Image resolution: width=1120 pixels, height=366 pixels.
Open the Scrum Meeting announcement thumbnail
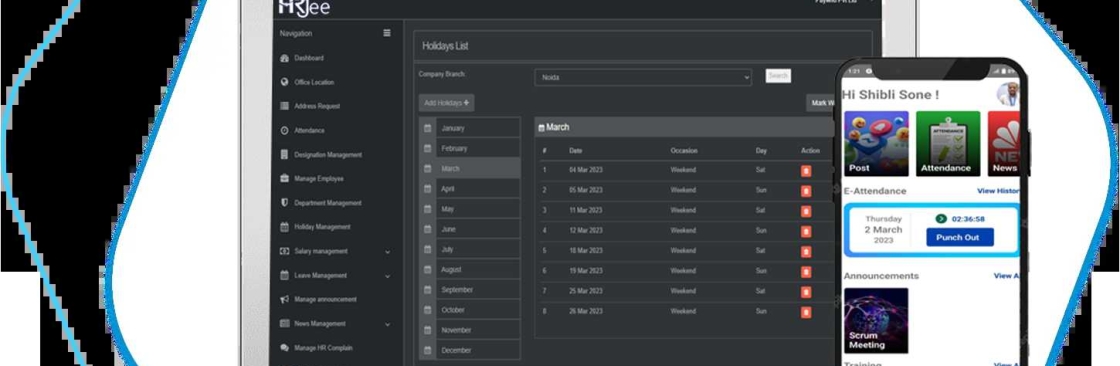[x=876, y=320]
